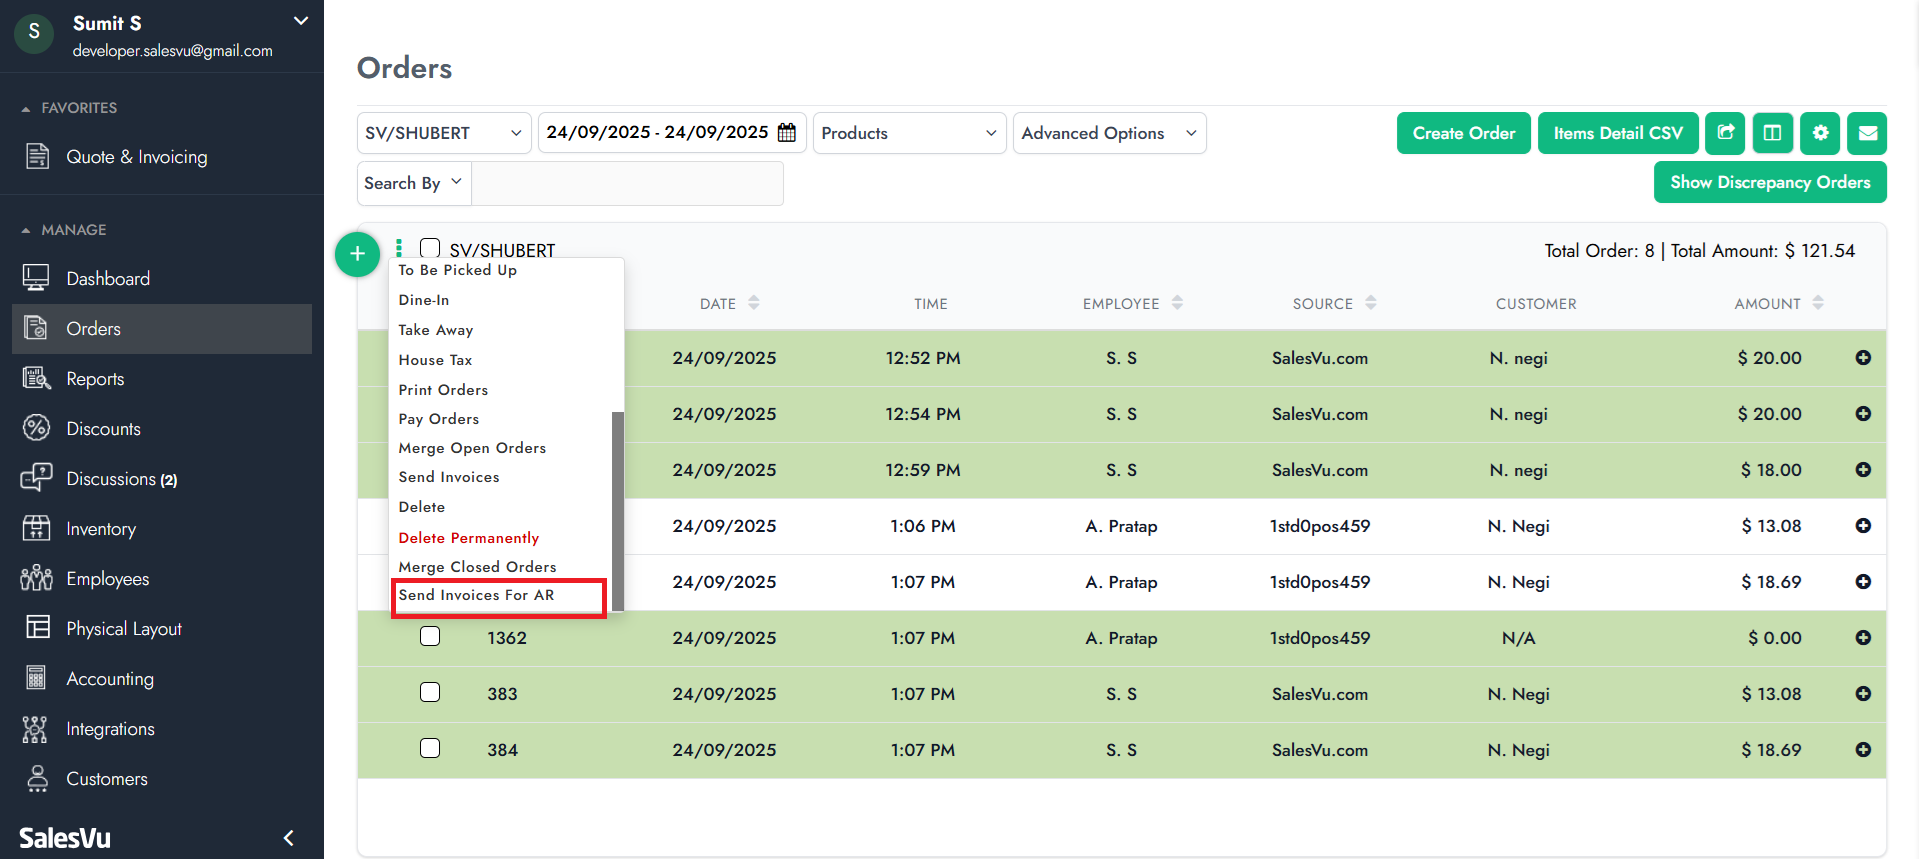Click the export share icon button
The width and height of the screenshot is (1919, 859).
[x=1725, y=133]
